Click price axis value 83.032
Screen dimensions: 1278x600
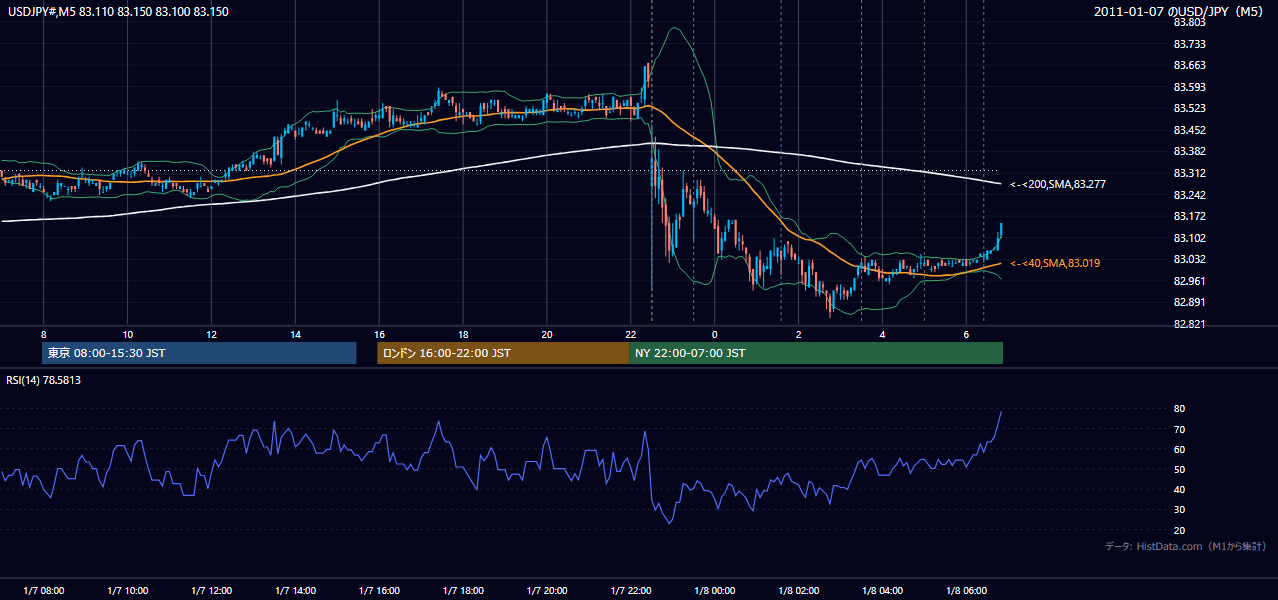click(x=1189, y=259)
